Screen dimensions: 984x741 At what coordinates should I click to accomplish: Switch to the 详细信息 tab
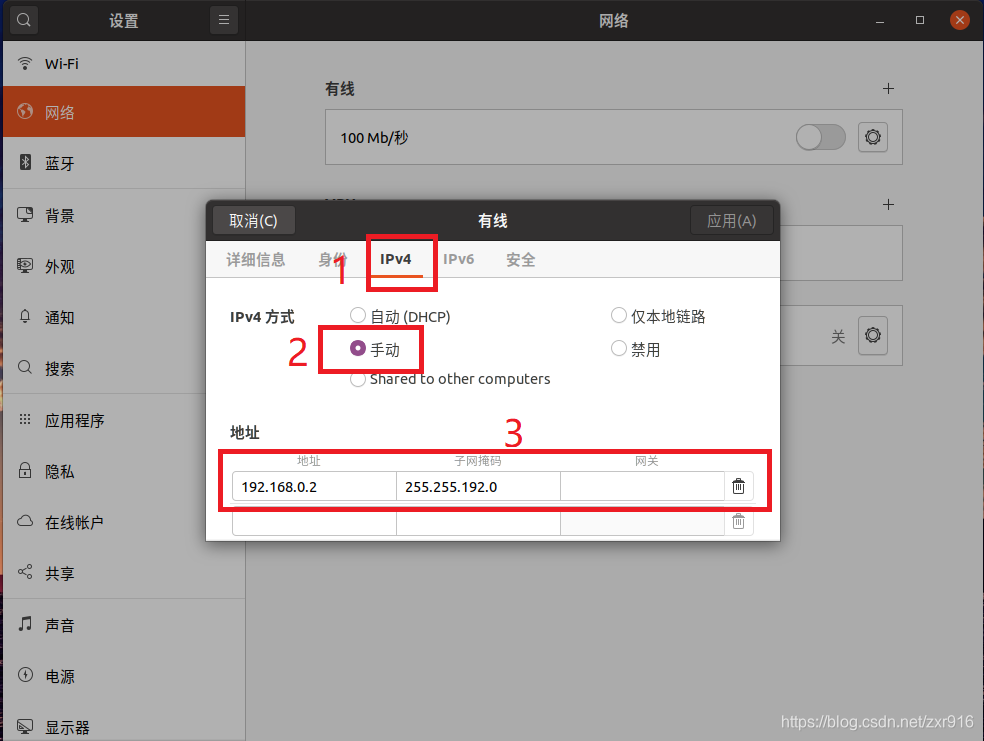[x=255, y=260]
